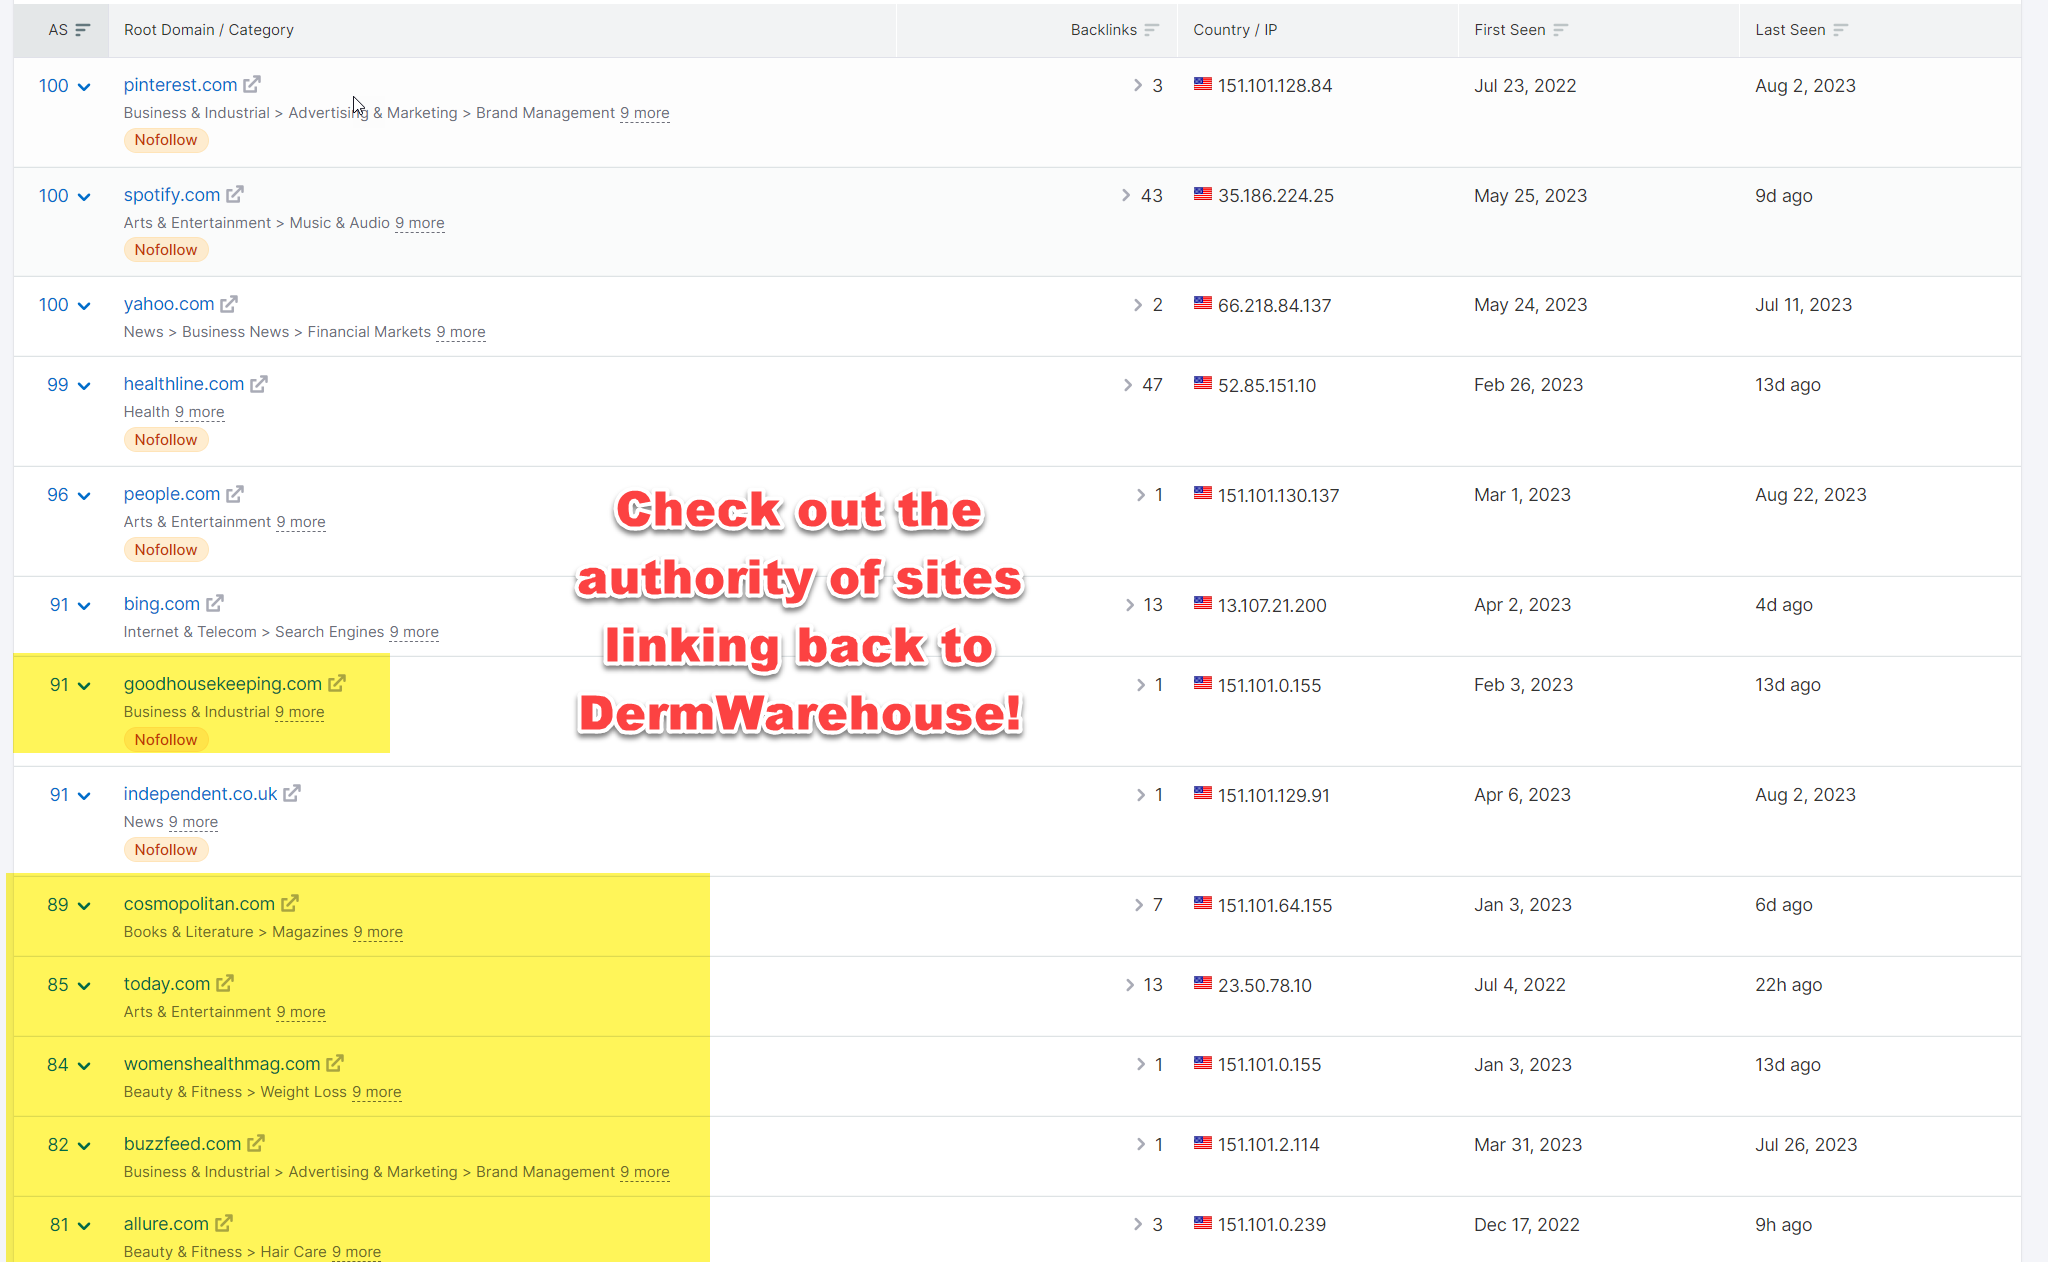
Task: Expand AS 85 chevron for today.com
Action: (84, 986)
